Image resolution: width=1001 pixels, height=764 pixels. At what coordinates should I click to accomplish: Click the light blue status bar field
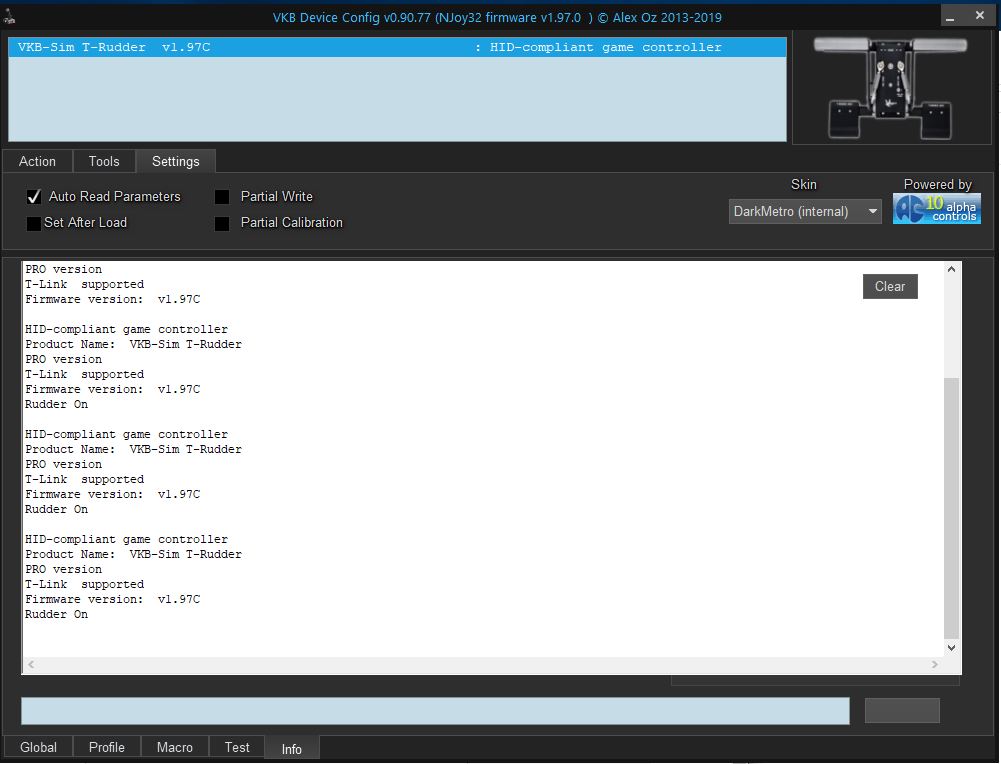point(435,711)
